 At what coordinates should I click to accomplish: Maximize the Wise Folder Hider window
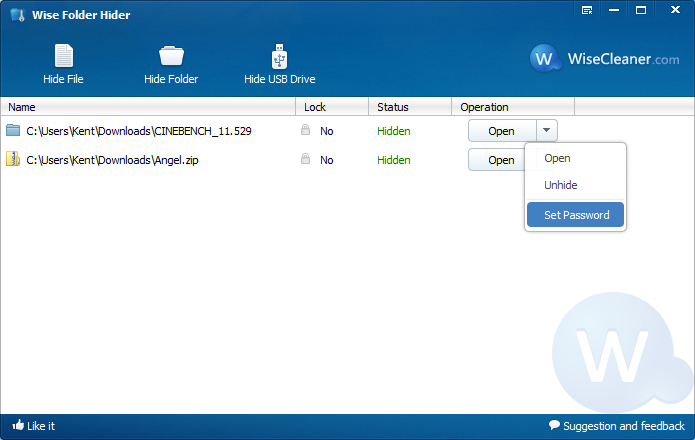point(641,10)
